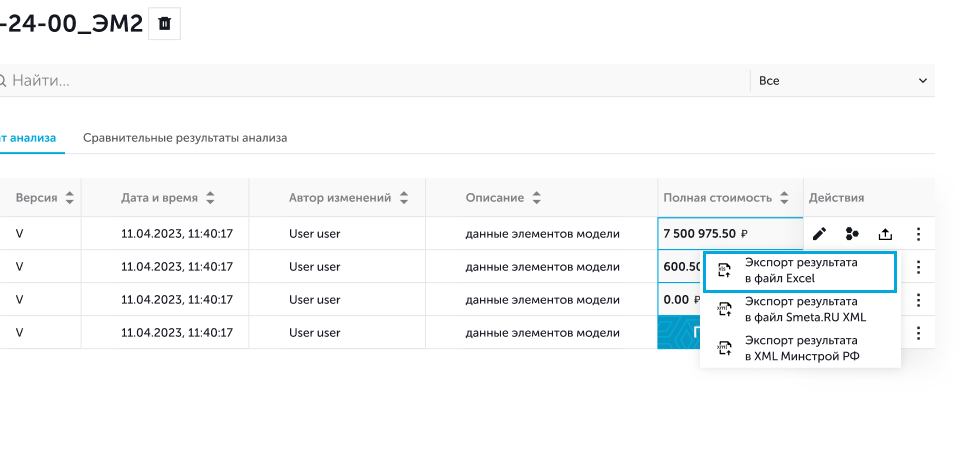Click the export upload icon in first row
The height and width of the screenshot is (453, 959).
885,234
